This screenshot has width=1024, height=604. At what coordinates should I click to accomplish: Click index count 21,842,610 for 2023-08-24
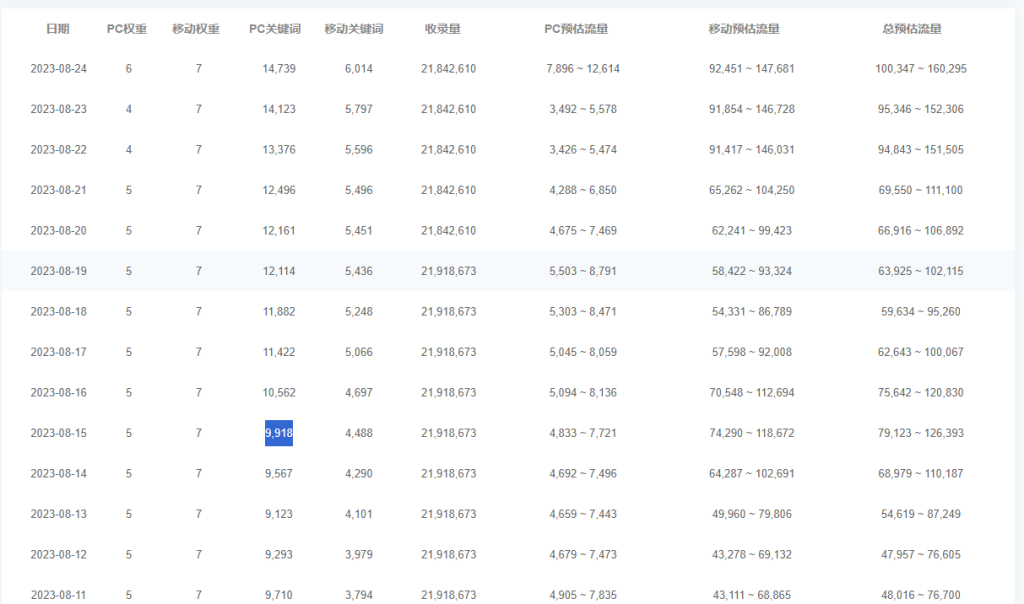click(x=449, y=69)
